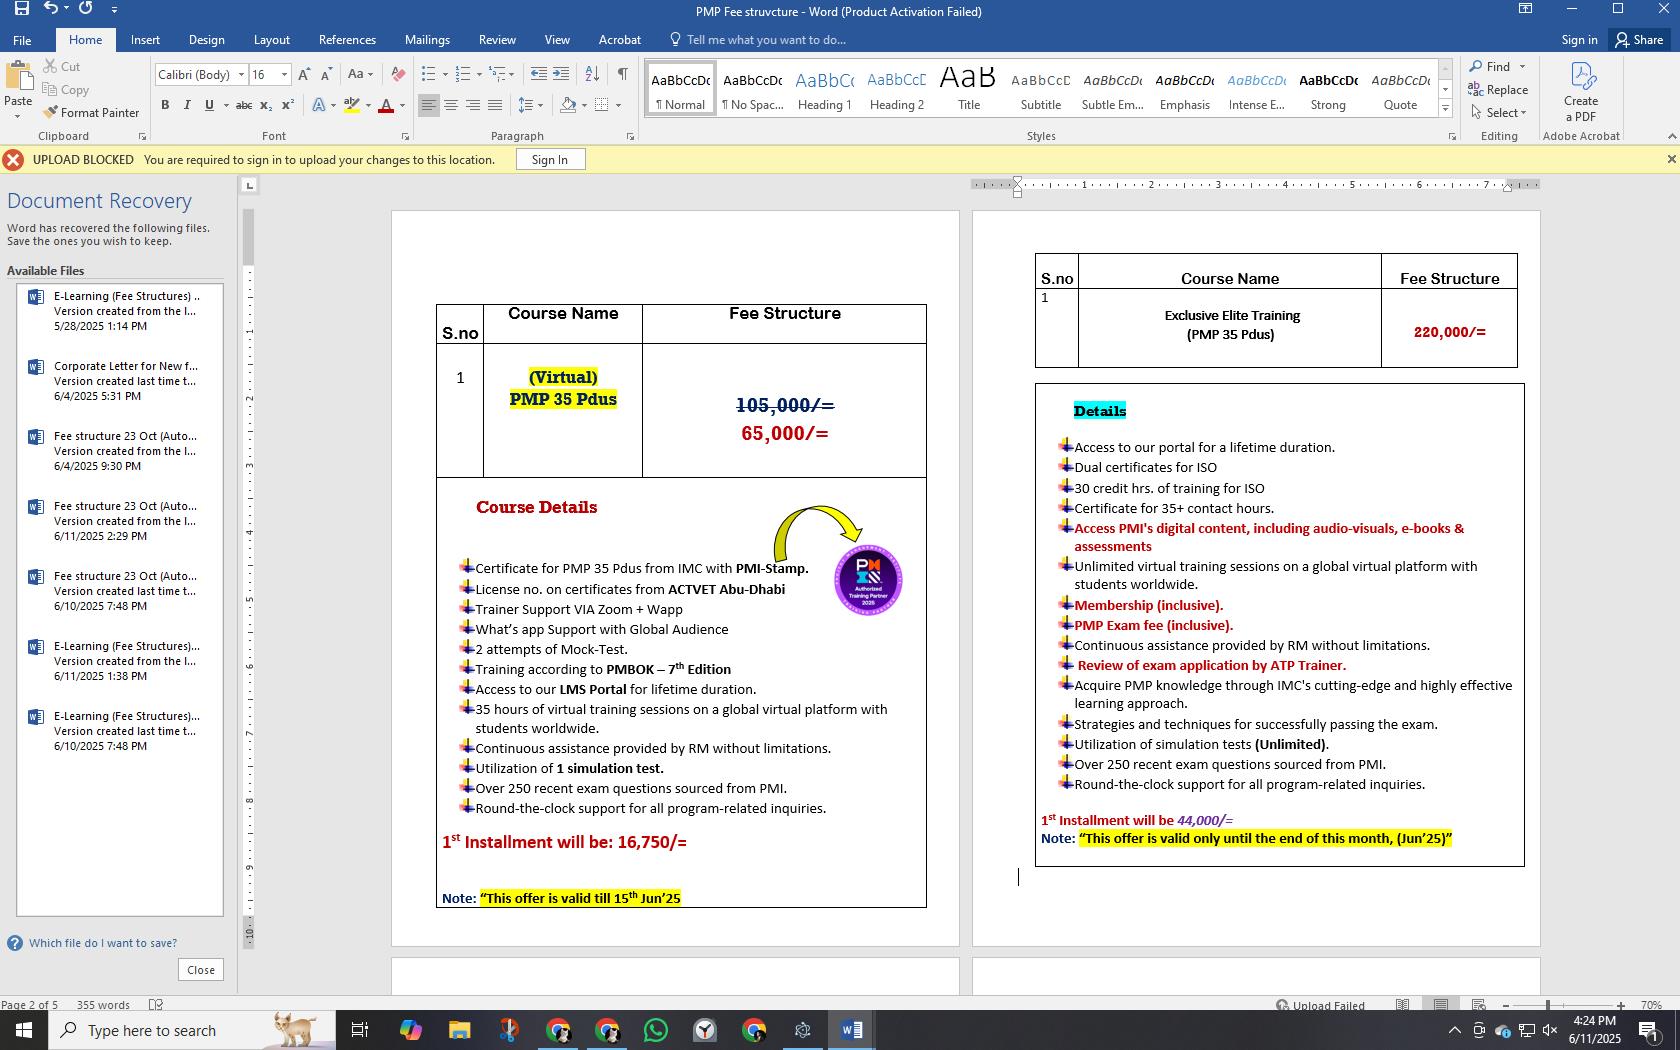Click Bullets list icon
Image resolution: width=1680 pixels, height=1050 pixels.
[x=428, y=74]
